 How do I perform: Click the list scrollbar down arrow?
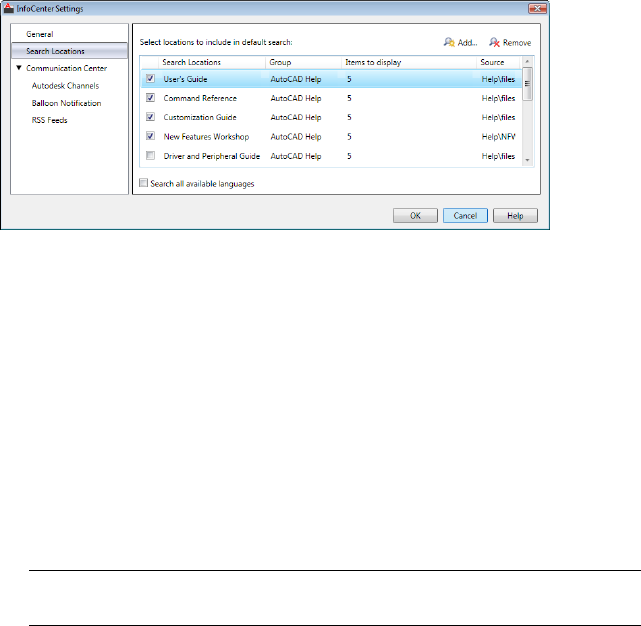tap(527, 160)
